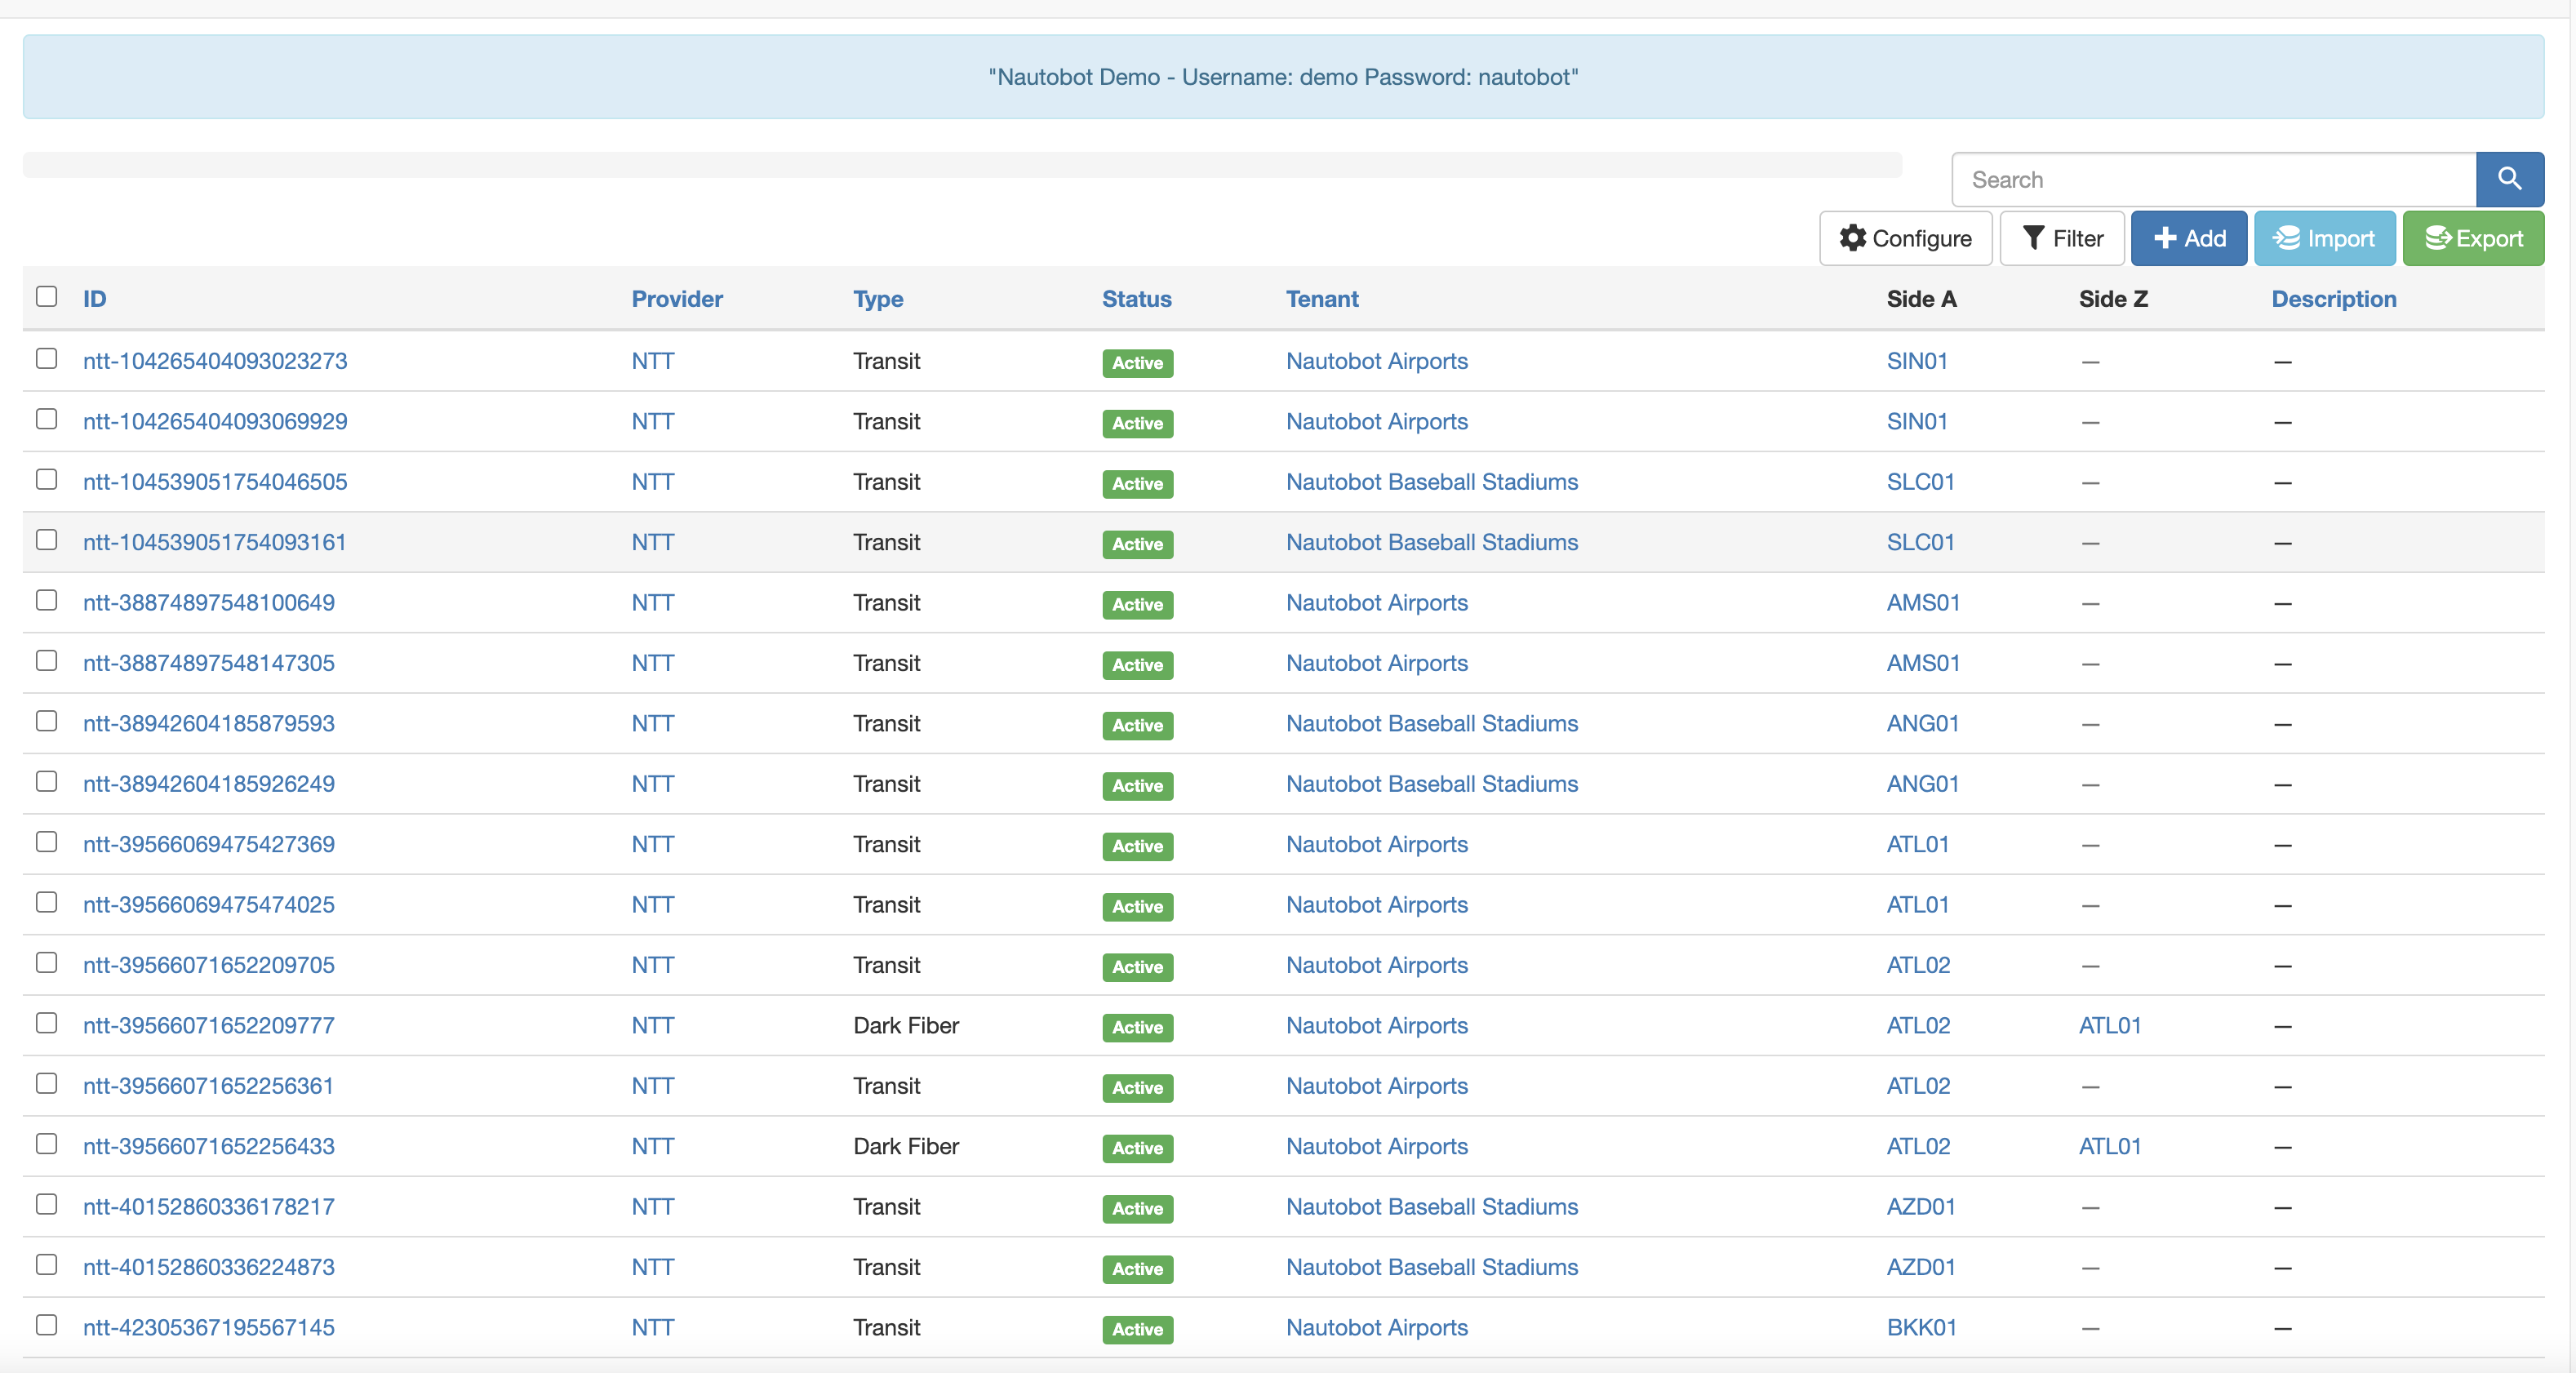Click the Add button to create a circuit
Screen dimensions: 2576x1373
click(2189, 238)
